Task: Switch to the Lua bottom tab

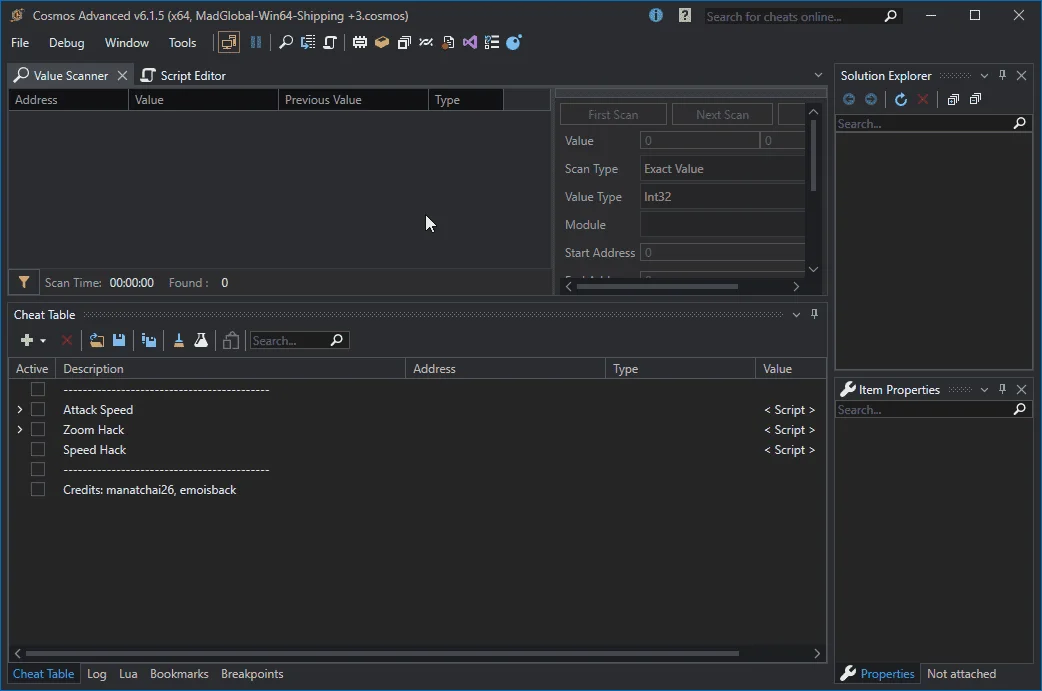Action: coord(128,674)
